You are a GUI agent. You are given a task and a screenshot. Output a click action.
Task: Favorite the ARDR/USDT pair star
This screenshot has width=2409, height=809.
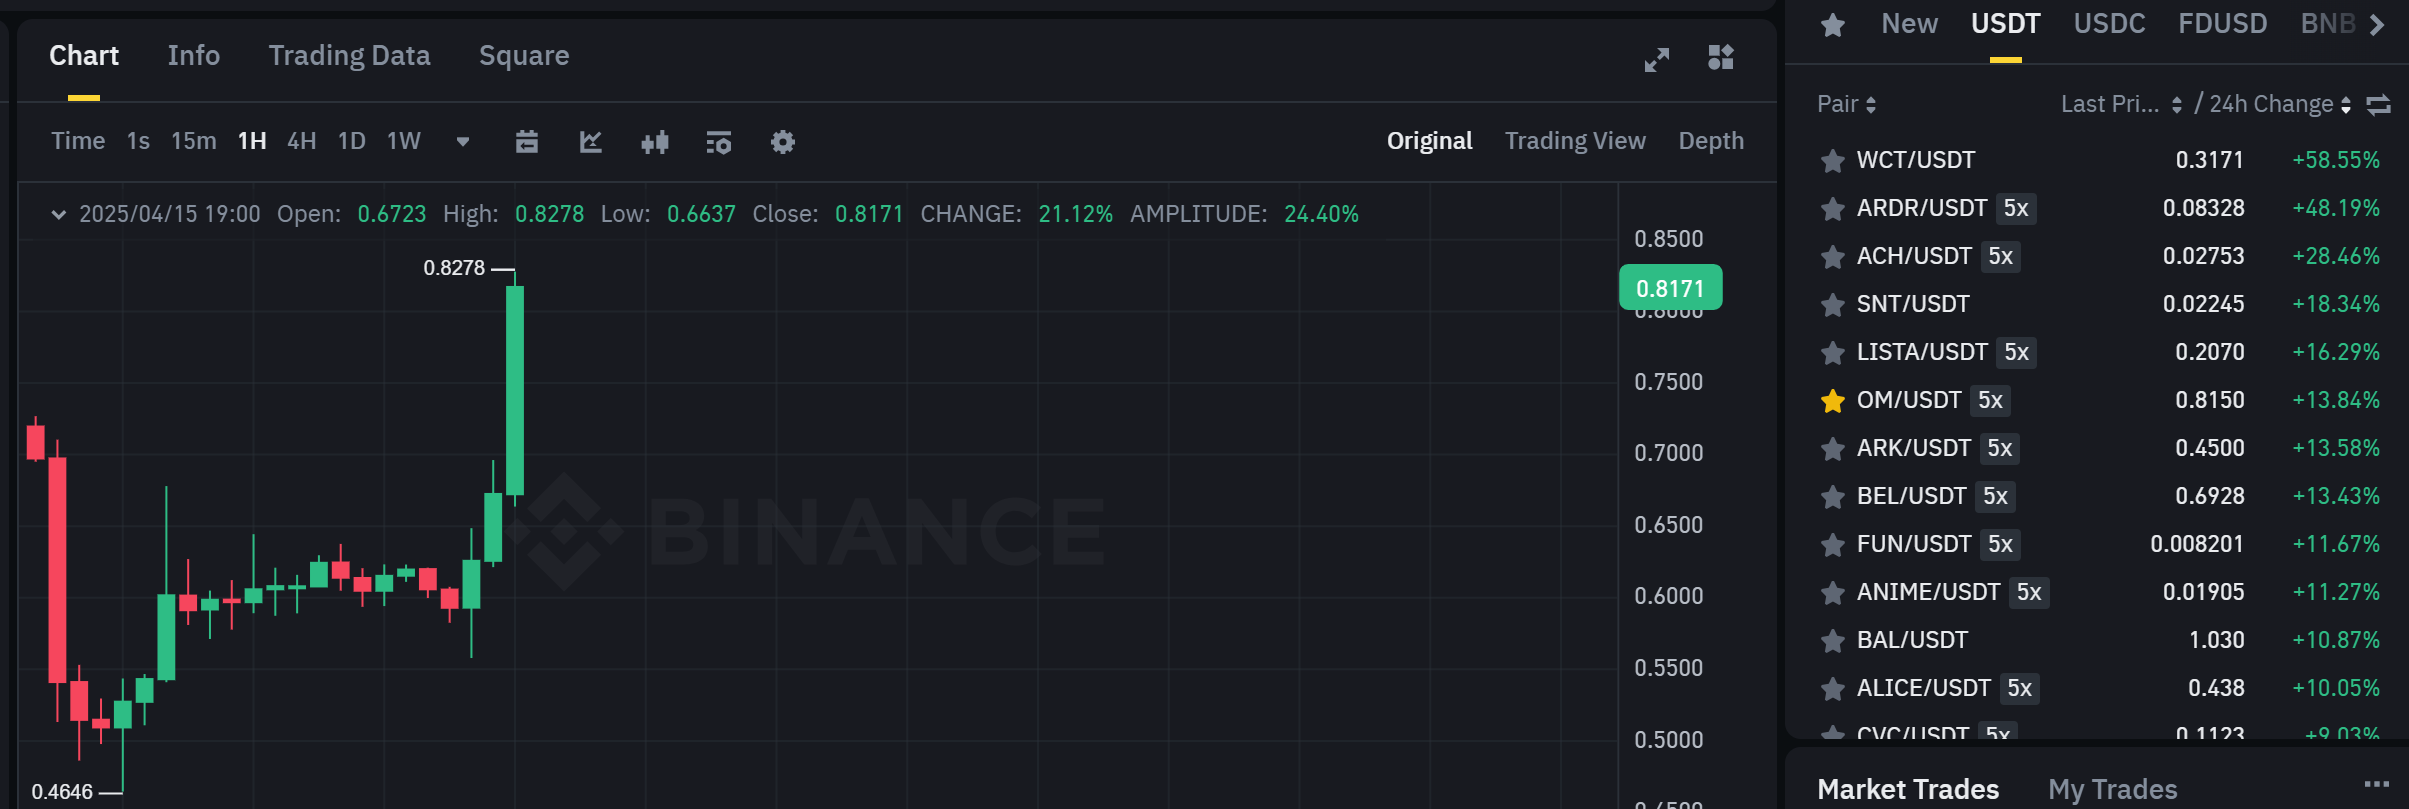(1833, 208)
